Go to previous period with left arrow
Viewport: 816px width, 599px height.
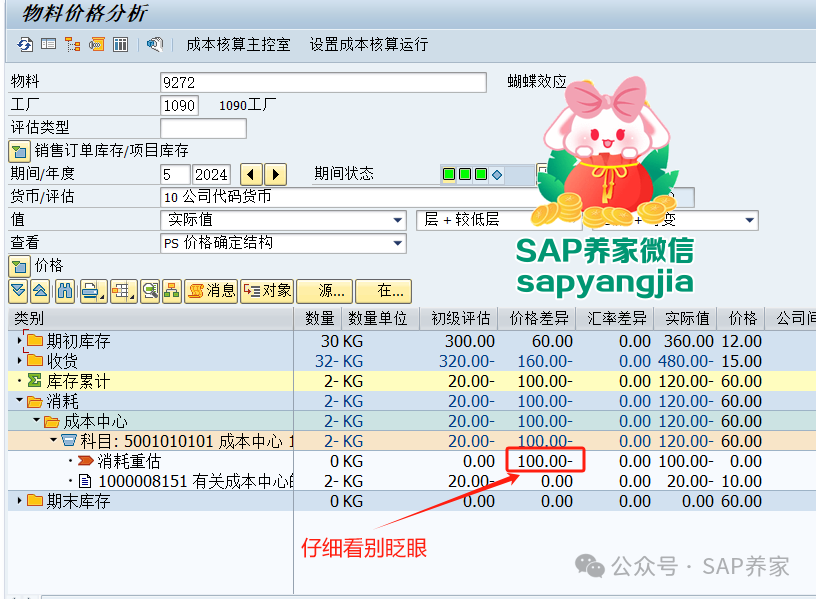click(251, 174)
